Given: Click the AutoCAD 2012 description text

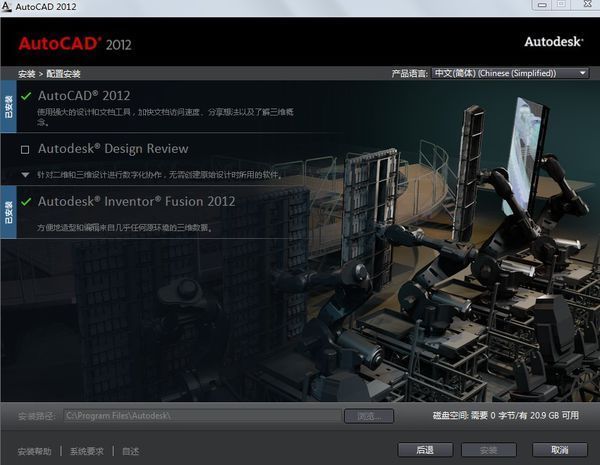Looking at the screenshot, I should [x=165, y=117].
